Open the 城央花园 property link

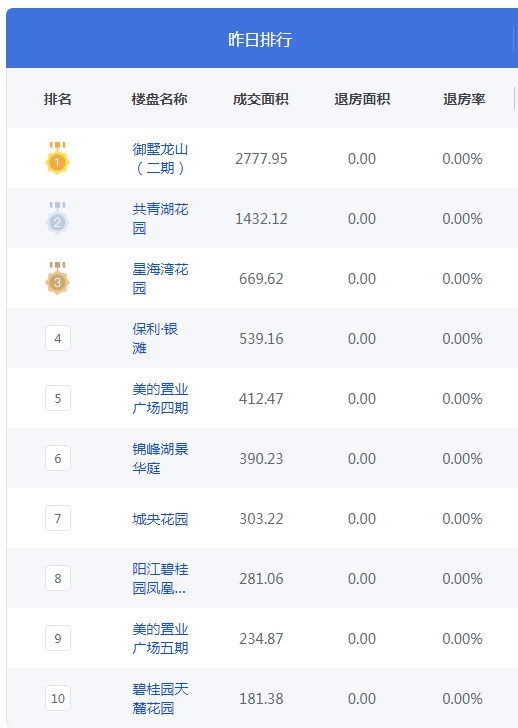pos(160,519)
